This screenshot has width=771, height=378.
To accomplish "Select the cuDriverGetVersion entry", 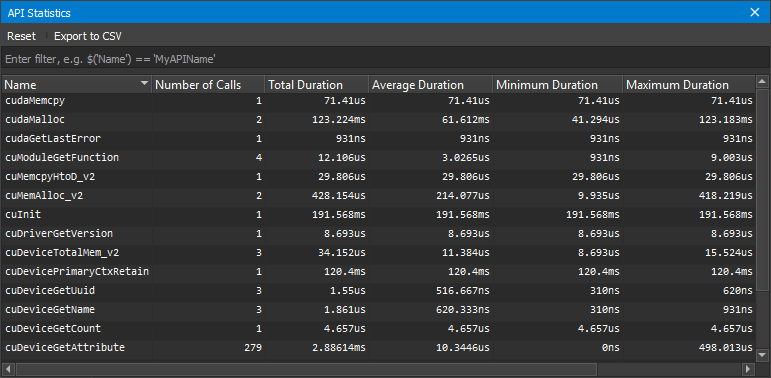I will coord(59,233).
